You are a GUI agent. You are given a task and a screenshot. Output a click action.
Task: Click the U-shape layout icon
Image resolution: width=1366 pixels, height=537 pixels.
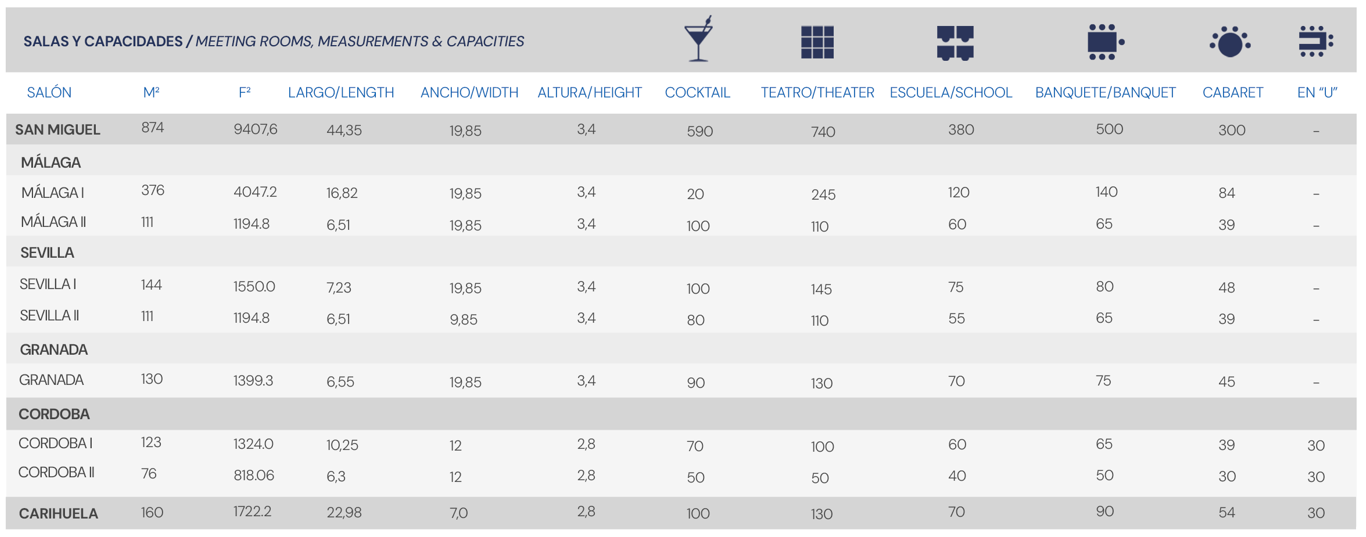[1316, 41]
